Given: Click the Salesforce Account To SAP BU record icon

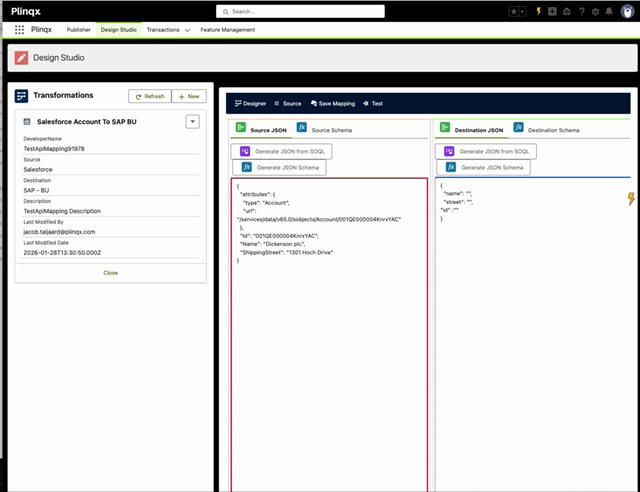Looking at the screenshot, I should 27,122.
